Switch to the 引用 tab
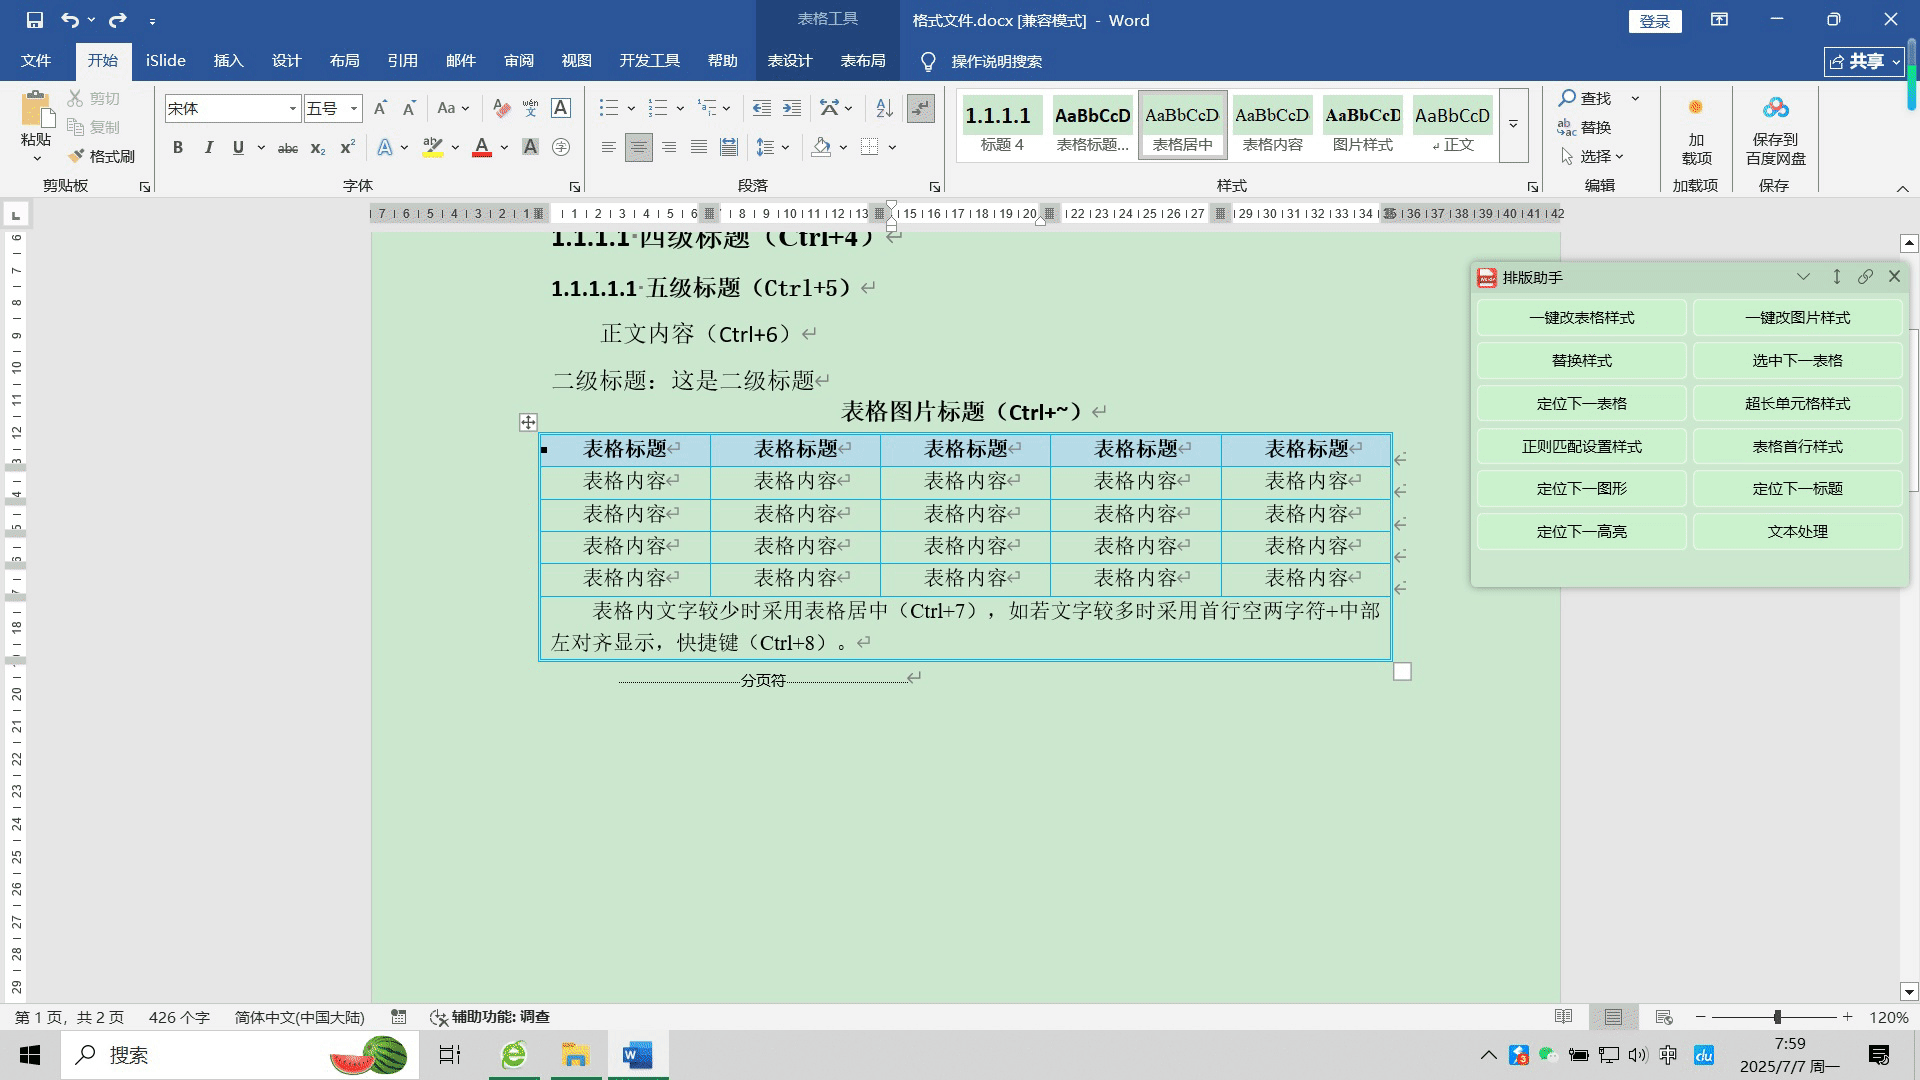The image size is (1920, 1080). point(403,61)
